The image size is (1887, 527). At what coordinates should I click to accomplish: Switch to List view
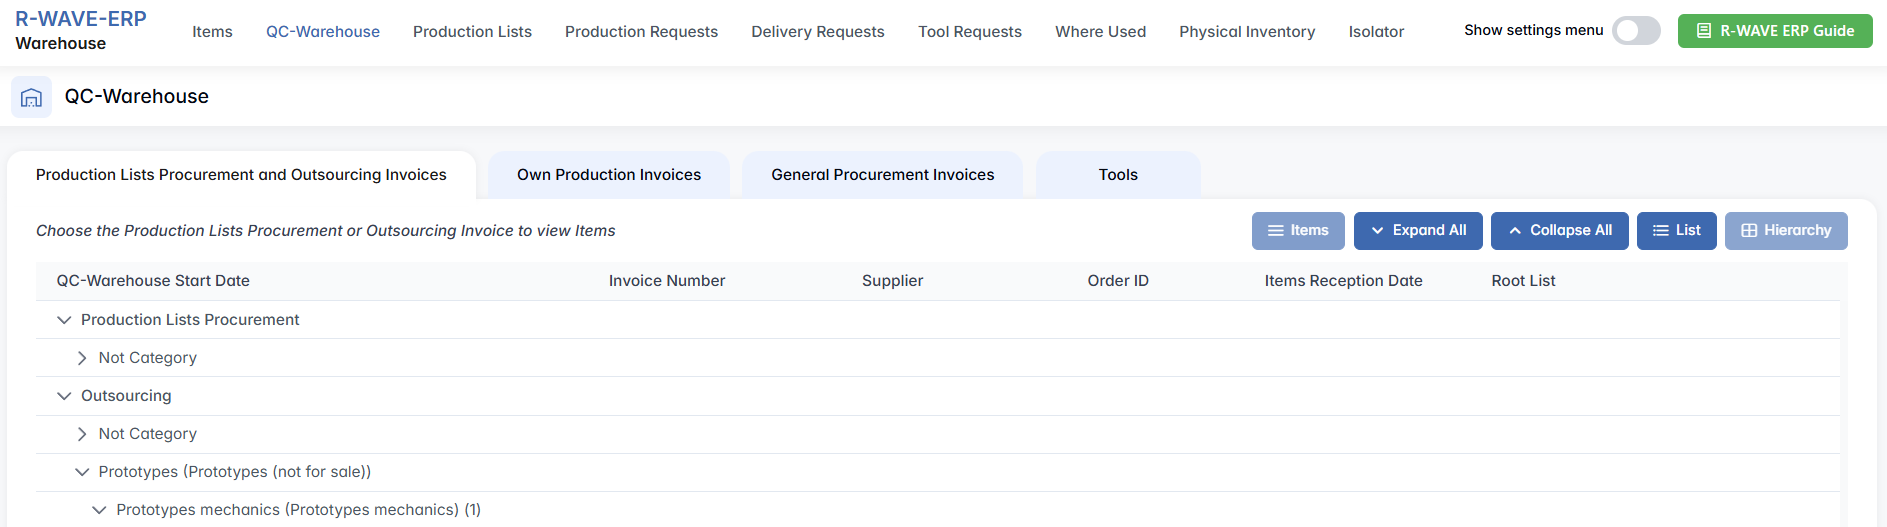pyautogui.click(x=1676, y=231)
